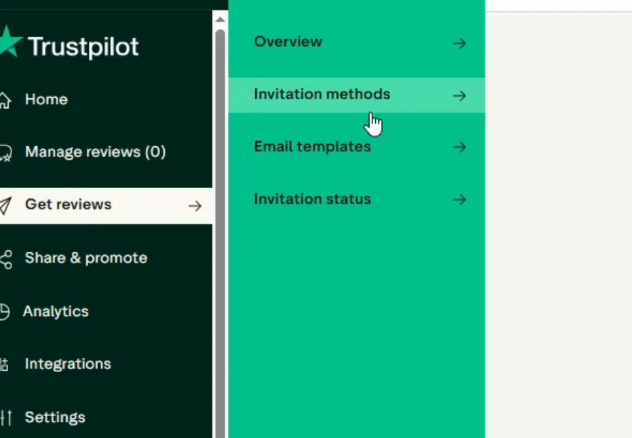The height and width of the screenshot is (438, 632).
Task: Click the arrow beside Invitation methods
Action: point(459,95)
